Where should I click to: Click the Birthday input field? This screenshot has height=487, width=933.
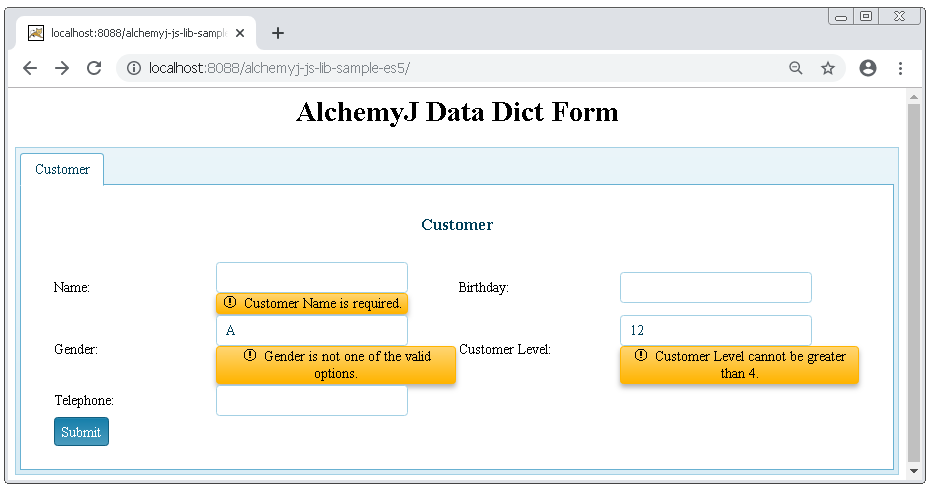tap(715, 287)
